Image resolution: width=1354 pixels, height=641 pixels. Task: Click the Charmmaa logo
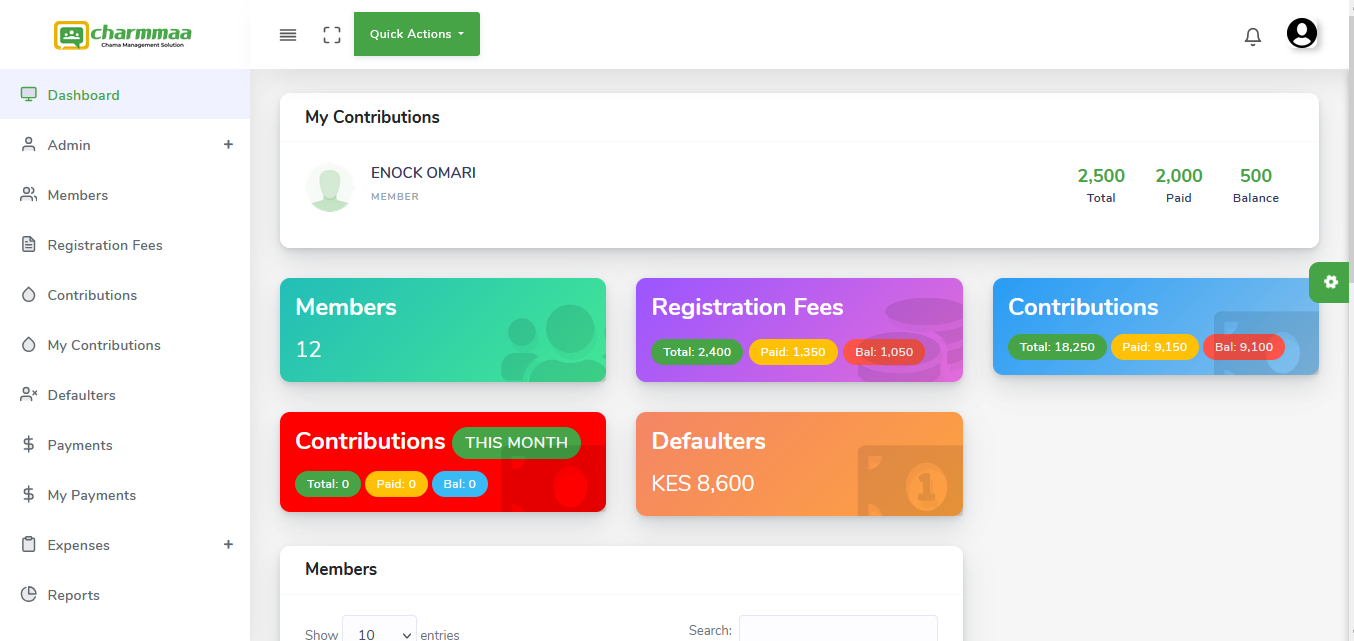pyautogui.click(x=123, y=36)
